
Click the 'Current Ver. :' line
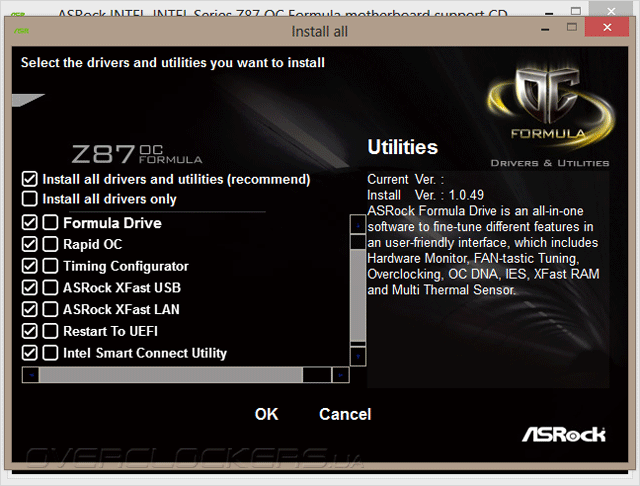point(405,179)
